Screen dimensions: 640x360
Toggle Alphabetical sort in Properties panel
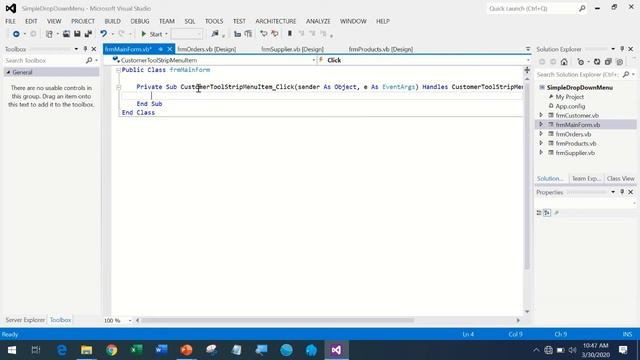[547, 213]
